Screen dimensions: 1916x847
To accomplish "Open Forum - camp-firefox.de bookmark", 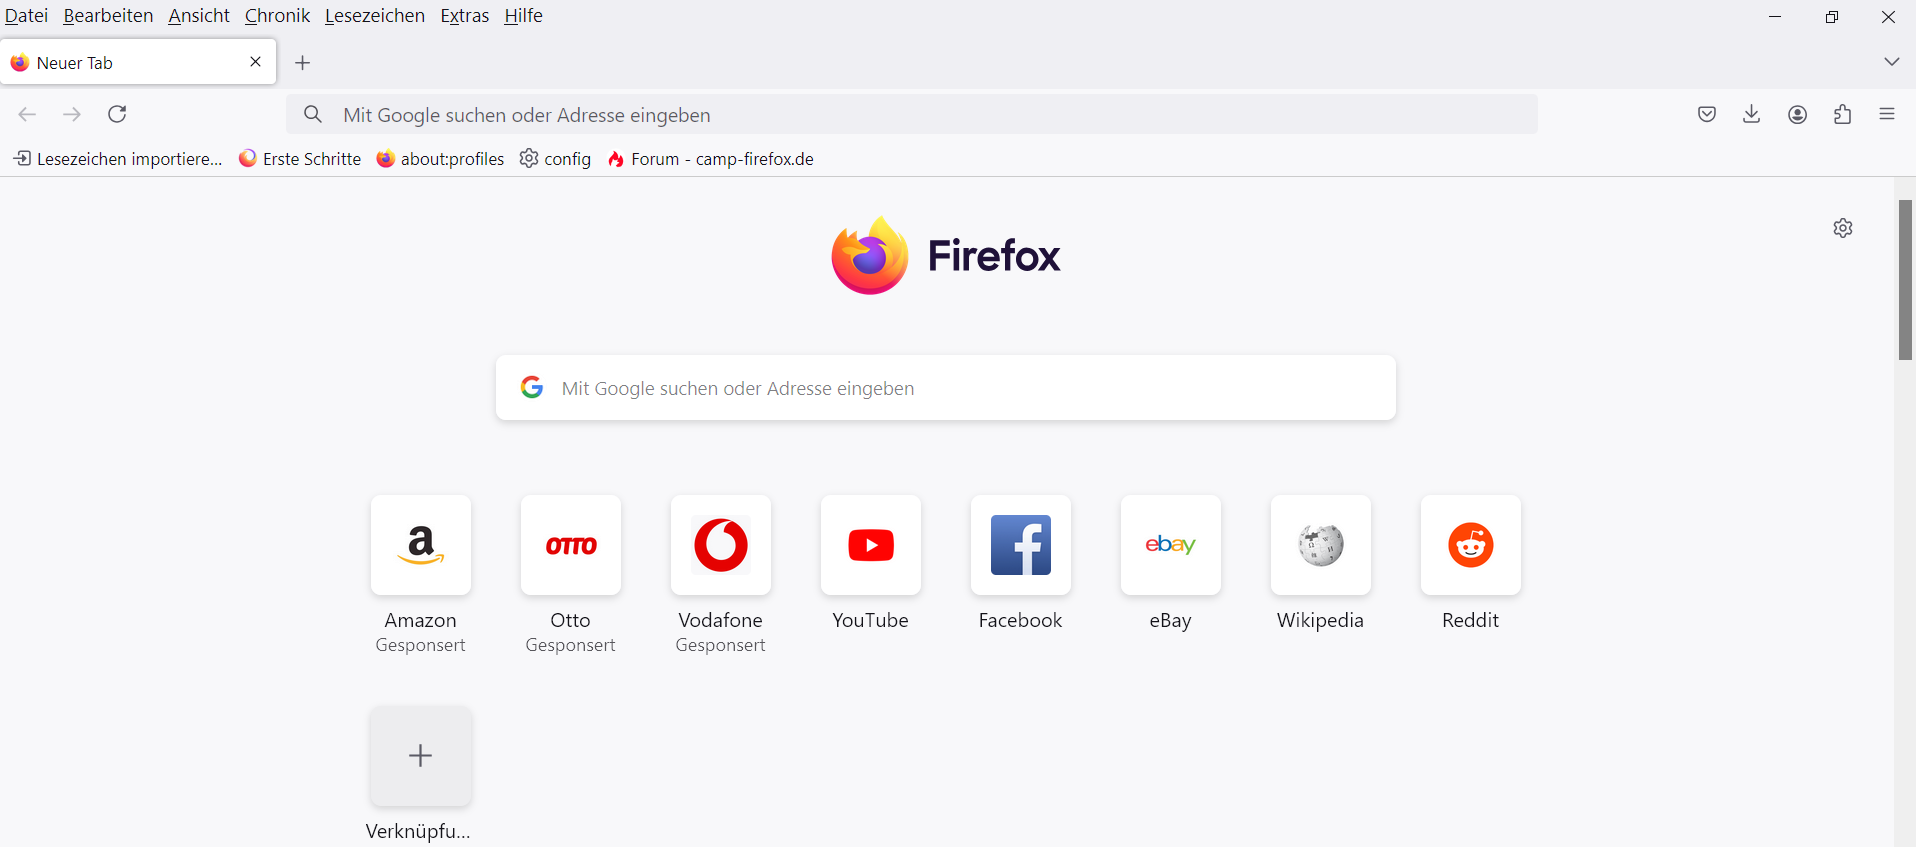I will click(x=711, y=159).
